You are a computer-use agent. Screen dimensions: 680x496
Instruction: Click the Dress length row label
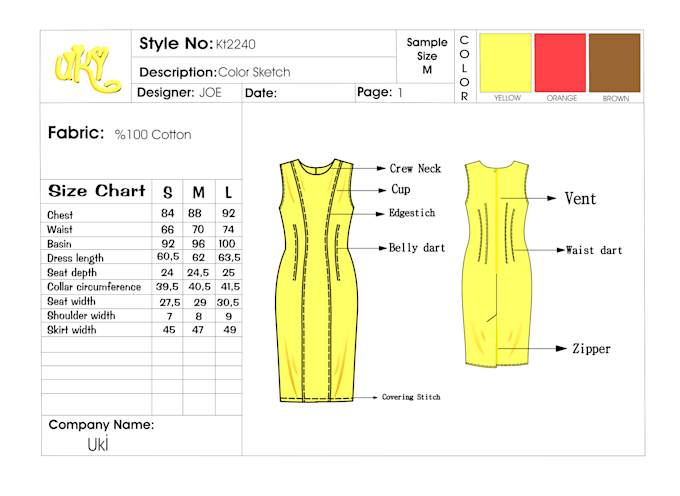pos(75,258)
